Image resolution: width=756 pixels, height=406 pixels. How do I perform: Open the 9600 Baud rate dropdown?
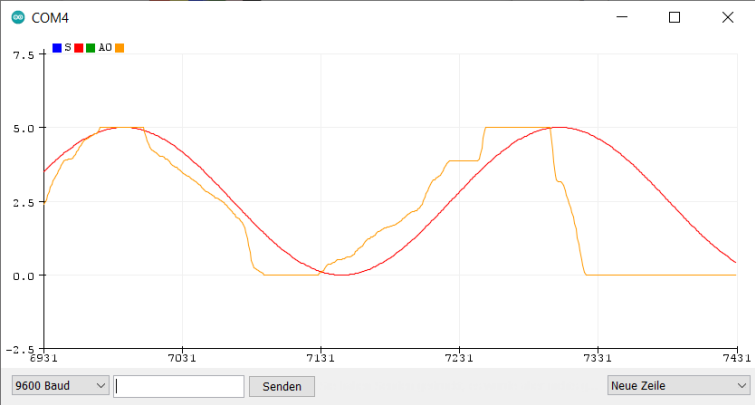click(x=59, y=386)
